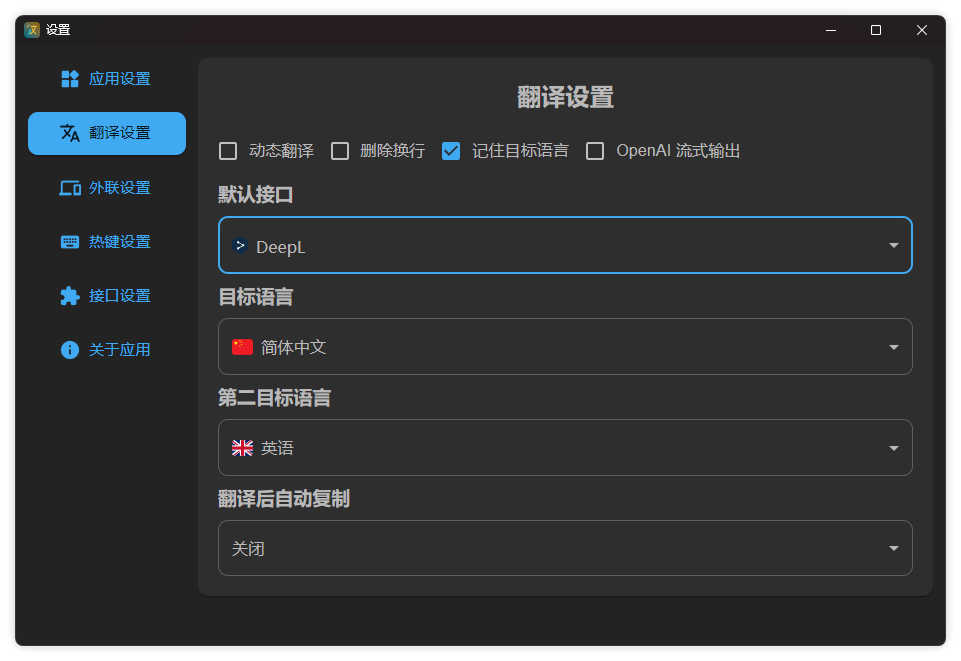The width and height of the screenshot is (961, 661).
Task: Expand the 默认接口 dropdown arrow
Action: click(893, 246)
